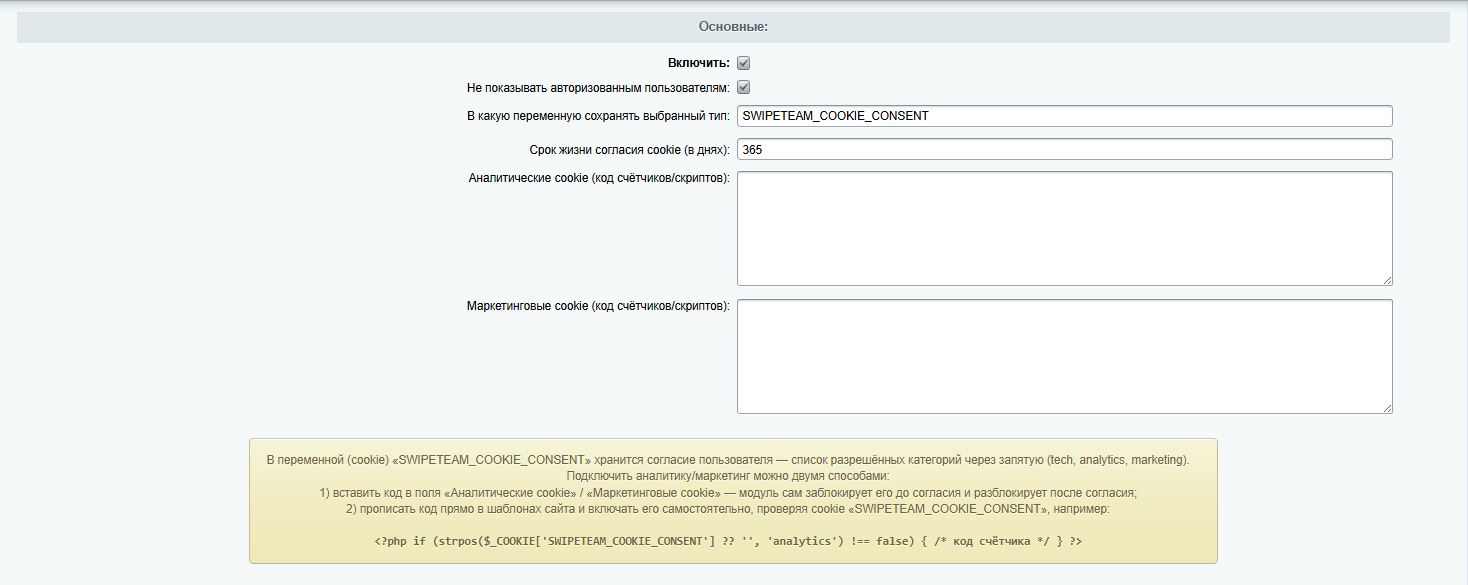Toggle «Не показывать авторизованным пользователям» checkbox
Viewport: 1468px width, 585px height.
click(x=744, y=87)
